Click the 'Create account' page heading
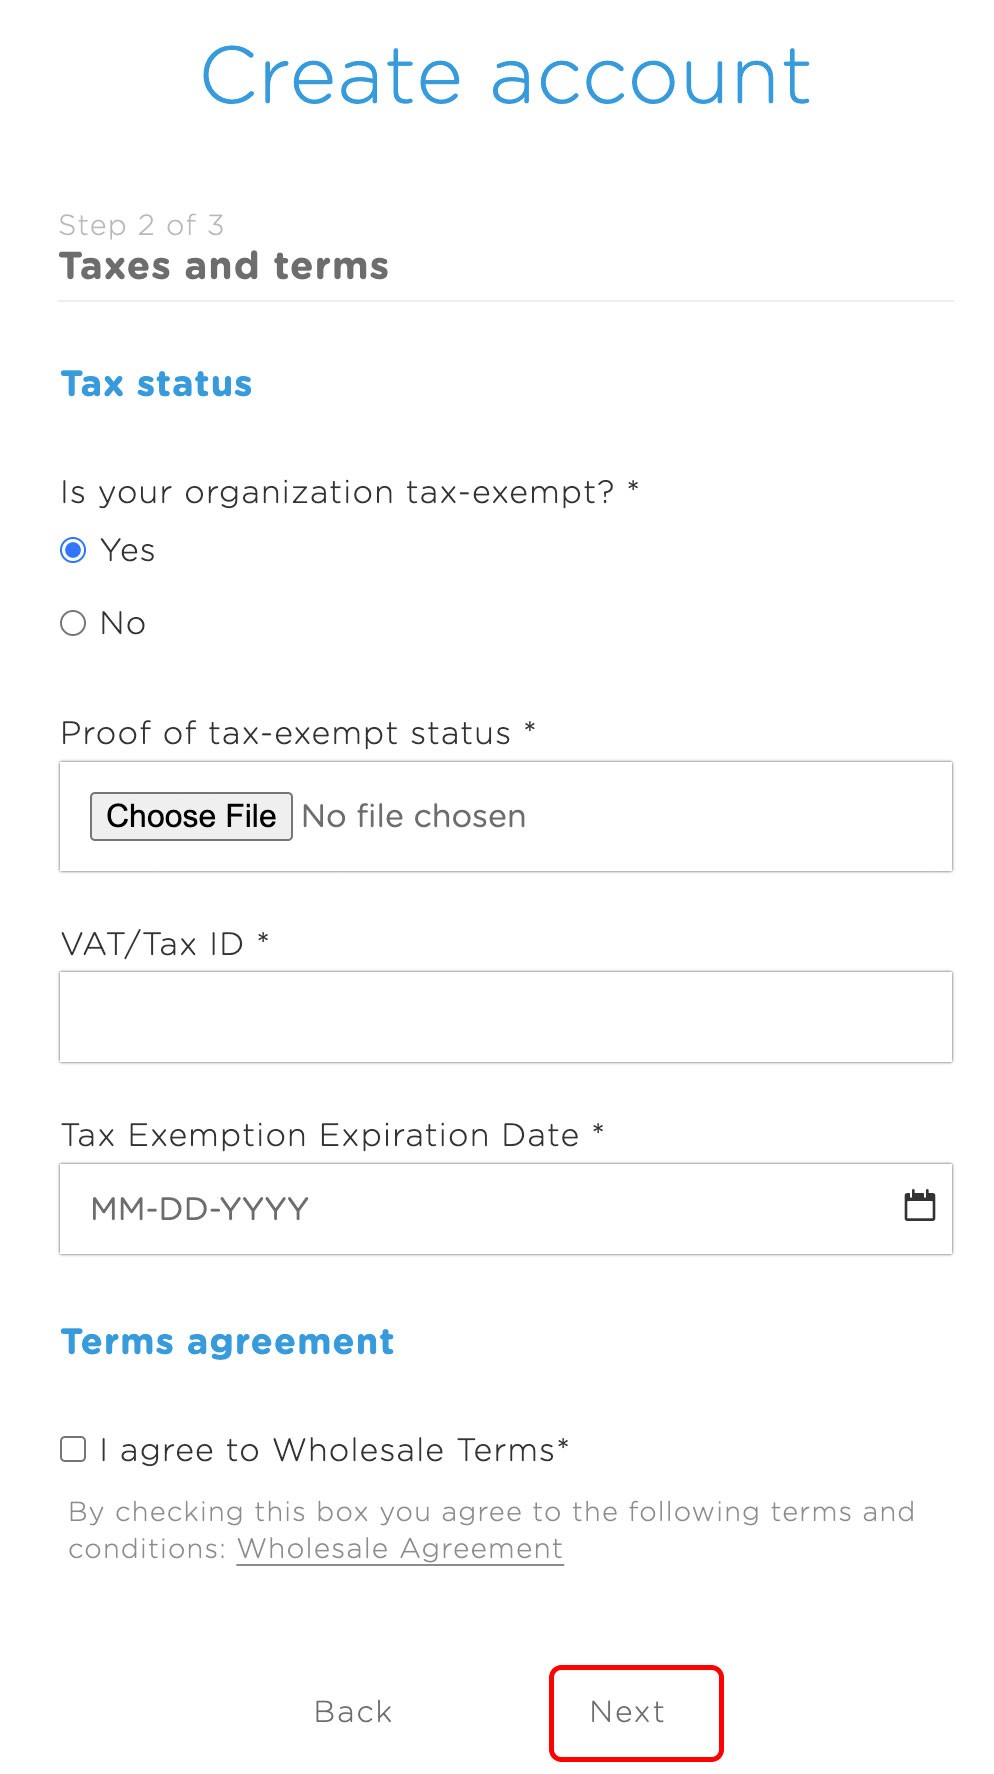 [x=505, y=76]
